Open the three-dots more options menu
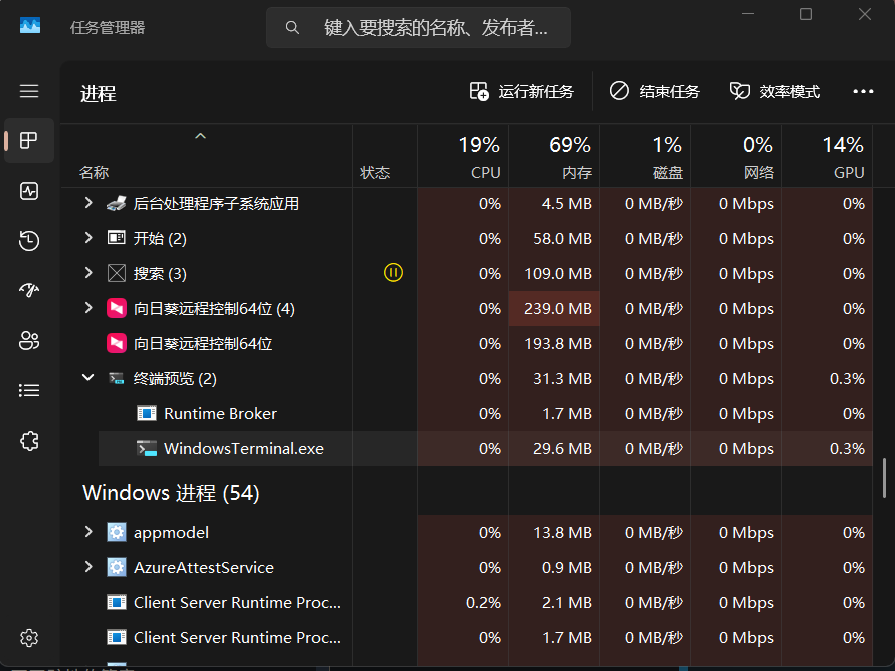Viewport: 895px width, 671px height. 863,91
